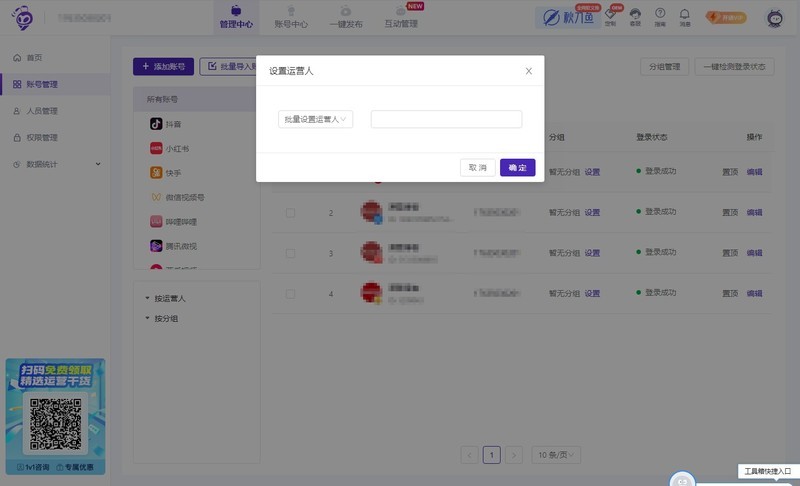The image size is (800, 486).
Task: Click 置顶 in the first row
Action: tap(730, 172)
